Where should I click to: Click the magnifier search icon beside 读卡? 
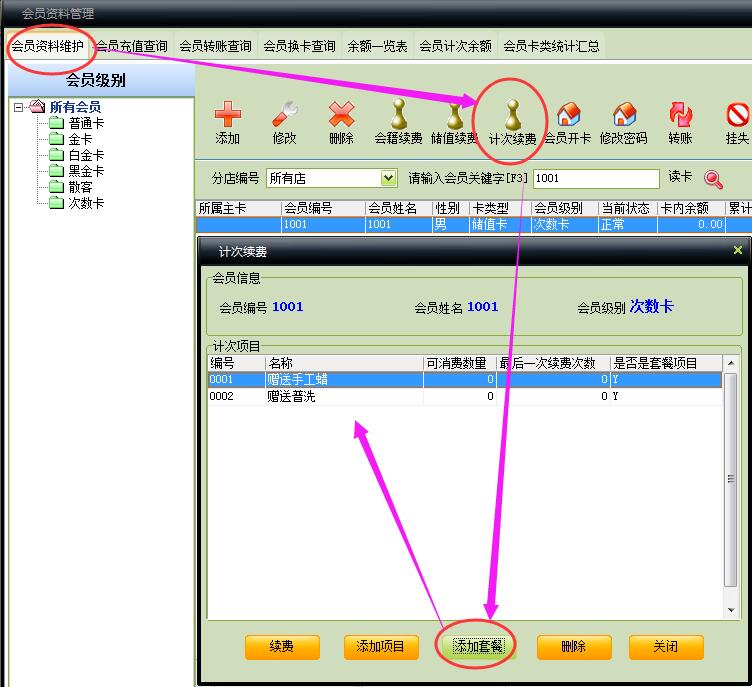713,179
